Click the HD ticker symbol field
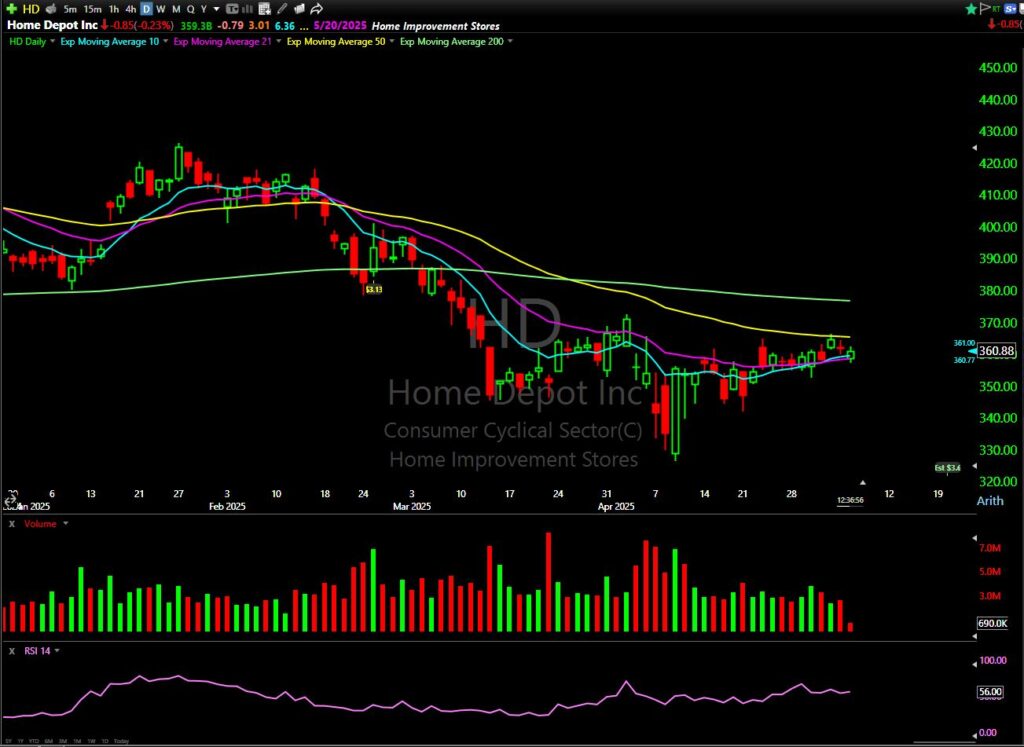The height and width of the screenshot is (747, 1024). coord(31,9)
